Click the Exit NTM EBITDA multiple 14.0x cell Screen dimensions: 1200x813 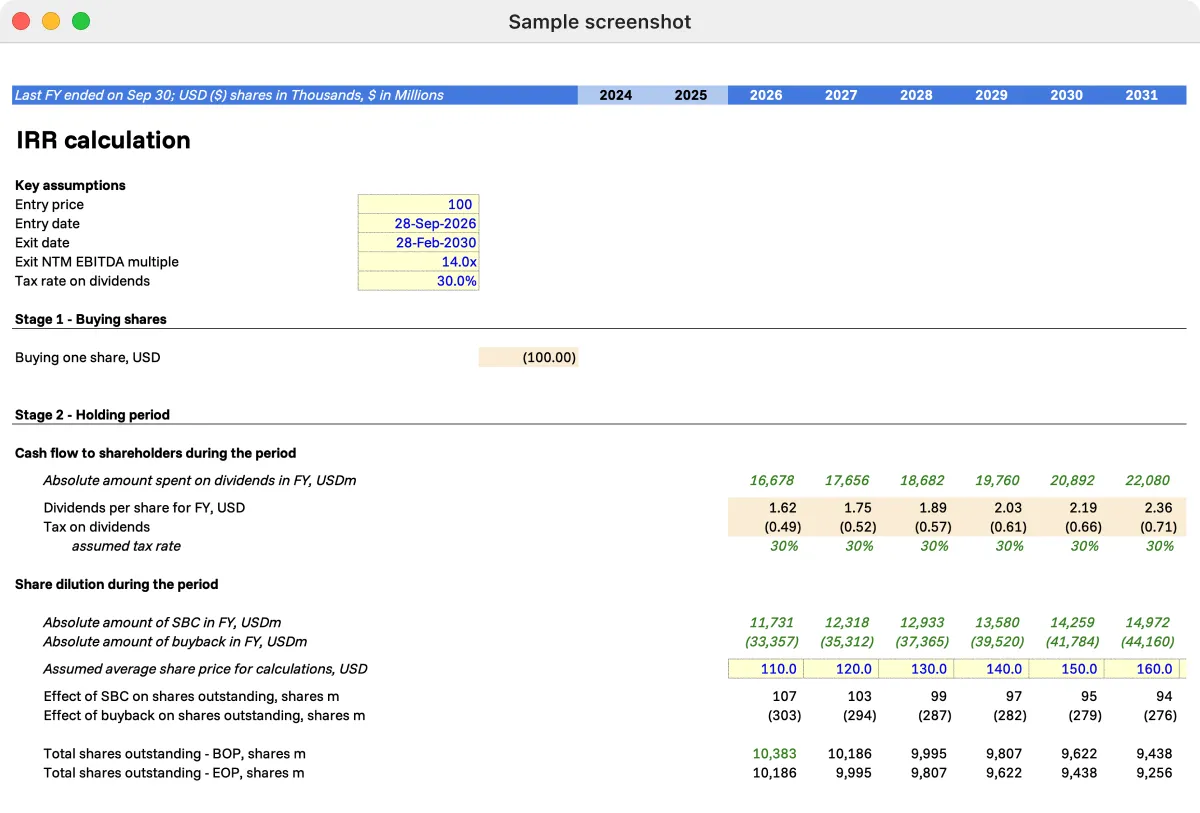pos(418,262)
